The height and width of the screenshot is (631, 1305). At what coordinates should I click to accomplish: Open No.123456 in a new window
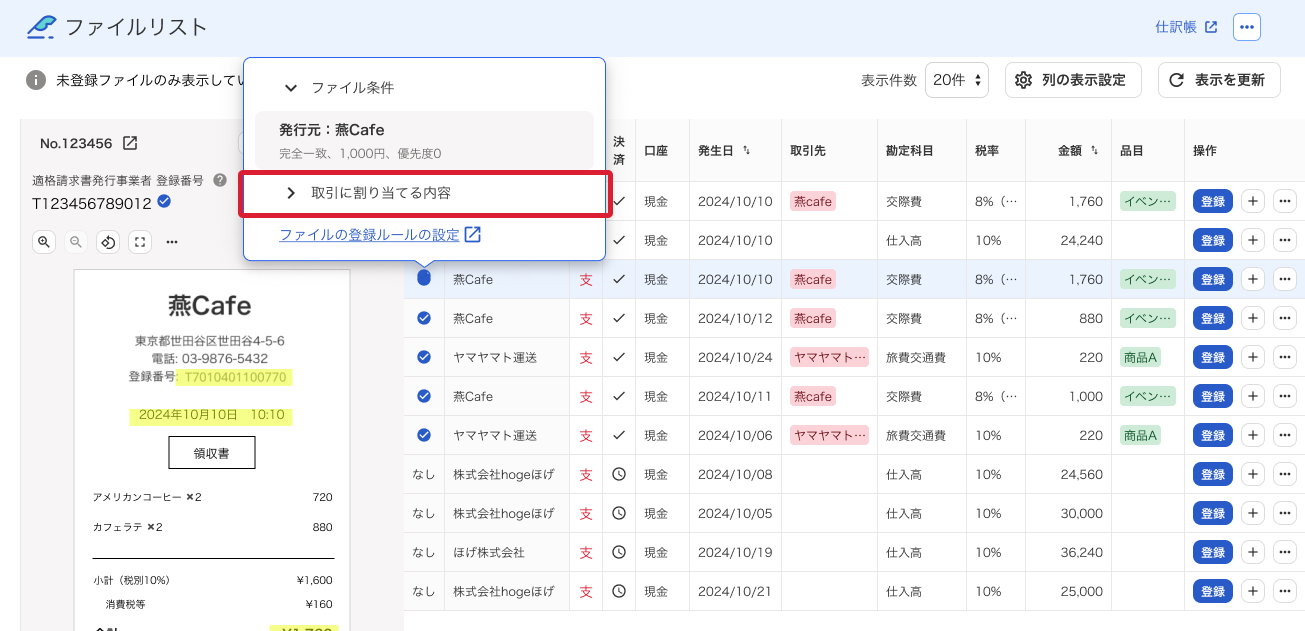(x=130, y=143)
